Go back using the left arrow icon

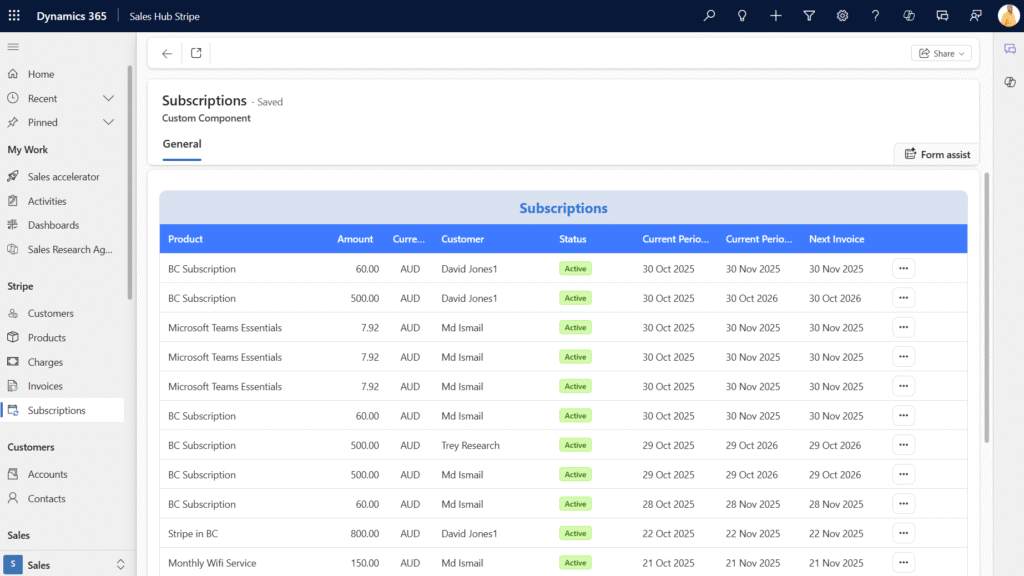coord(167,54)
